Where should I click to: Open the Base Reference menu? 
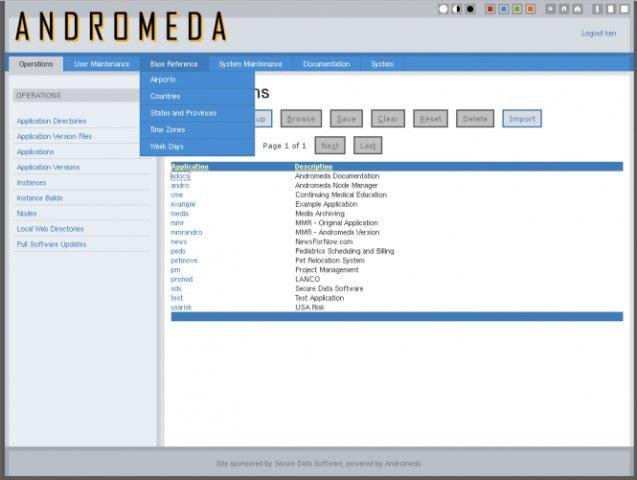(174, 64)
